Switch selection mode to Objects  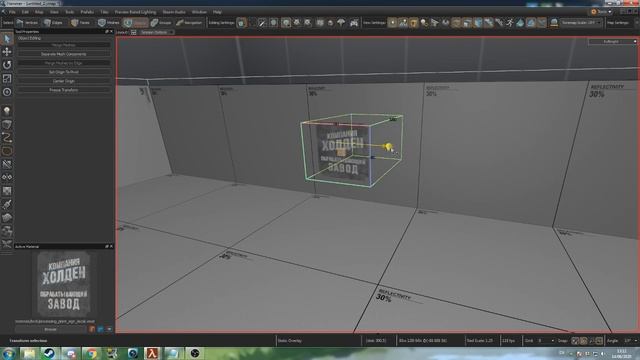(x=136, y=23)
